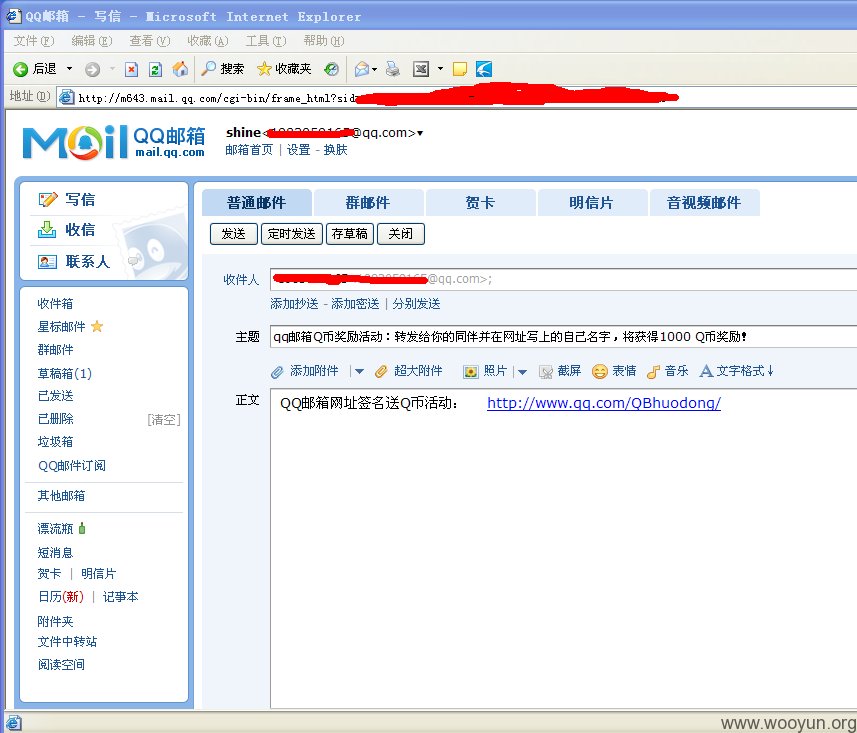Refresh the page with green arrows icon
The height and width of the screenshot is (733, 857).
155,69
